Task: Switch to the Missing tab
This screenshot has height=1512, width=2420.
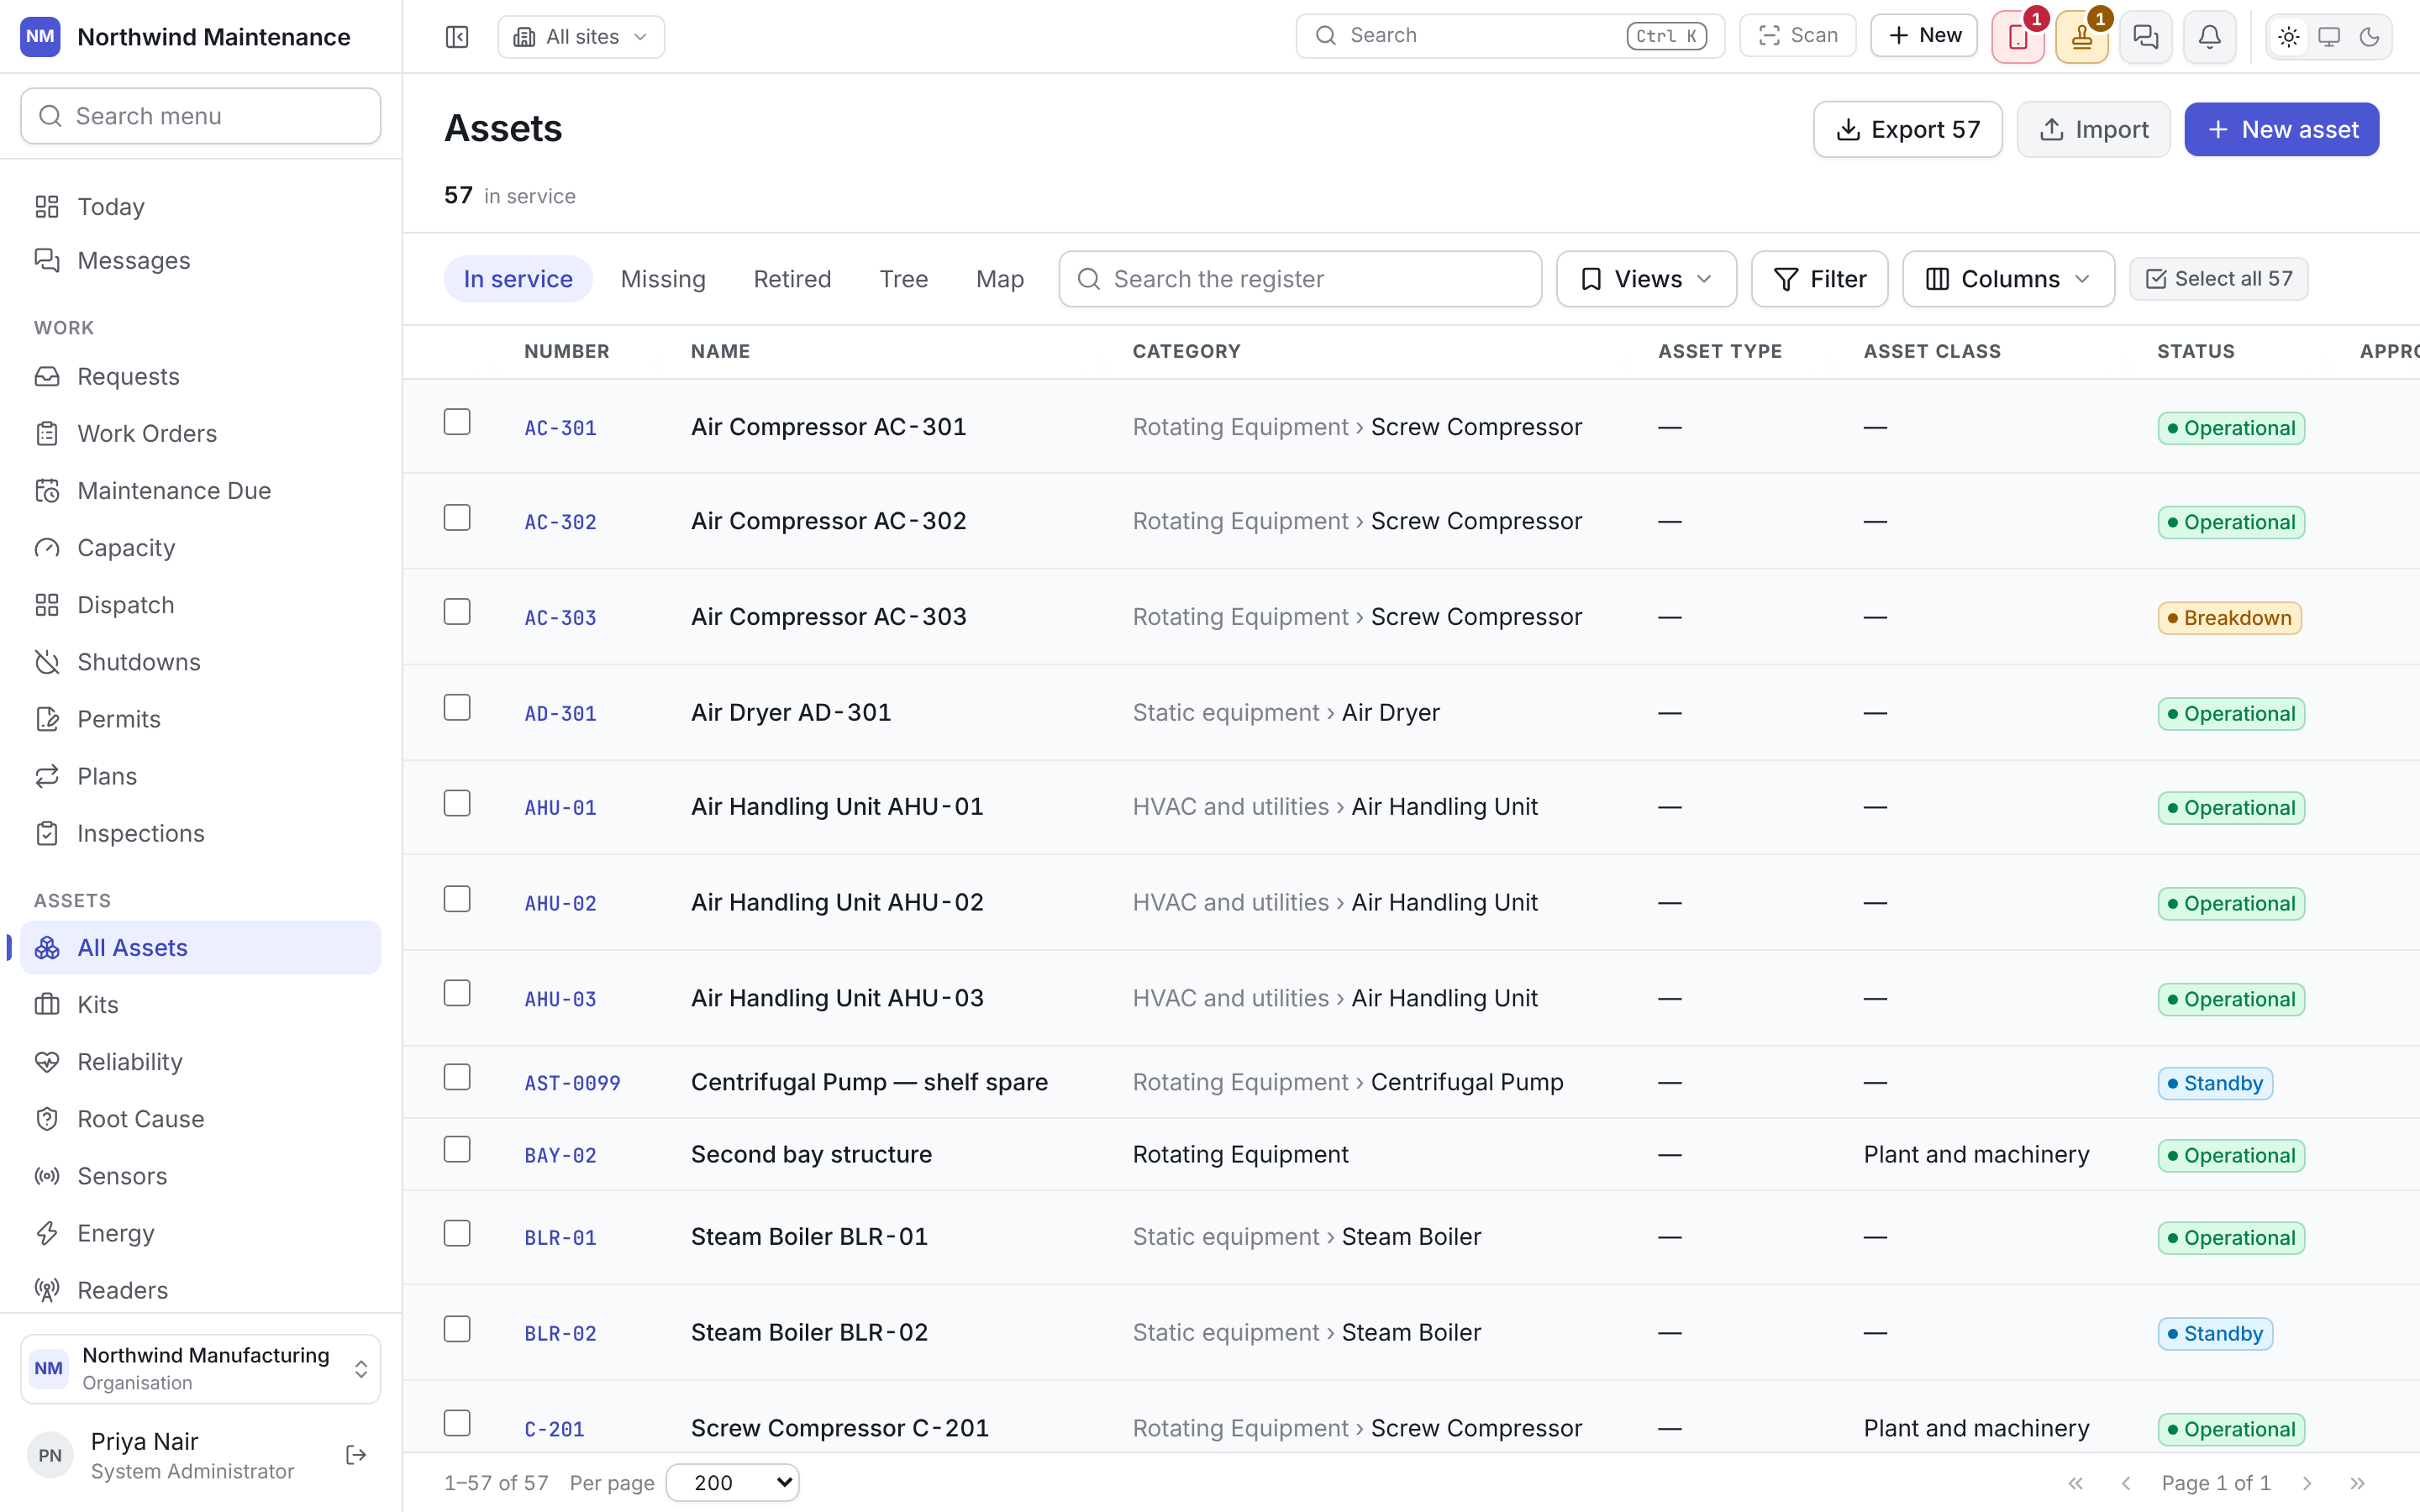Action: click(663, 279)
